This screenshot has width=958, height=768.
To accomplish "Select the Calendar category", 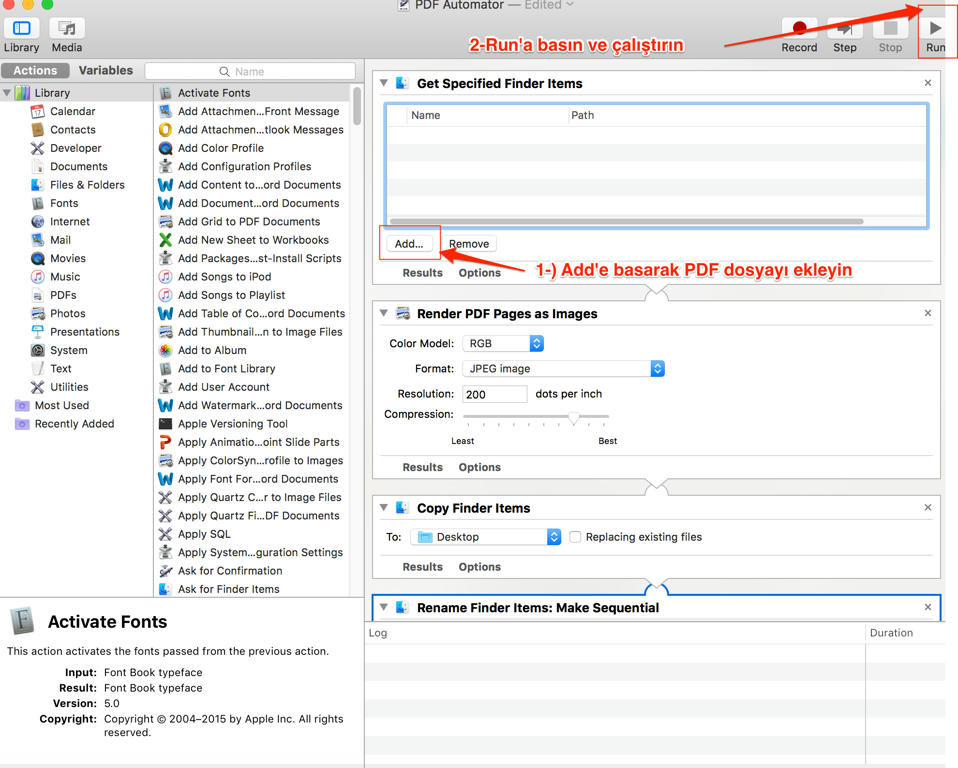I will click(x=72, y=111).
